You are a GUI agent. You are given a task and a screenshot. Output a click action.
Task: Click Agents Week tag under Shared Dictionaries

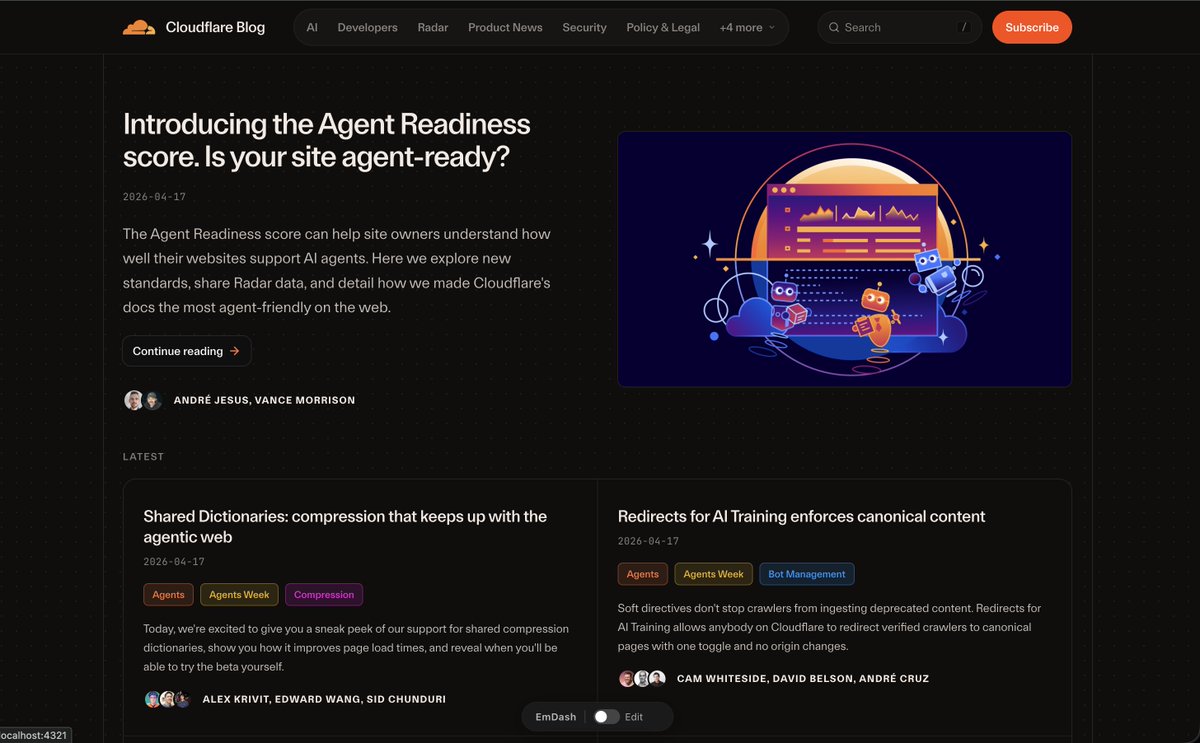[239, 595]
